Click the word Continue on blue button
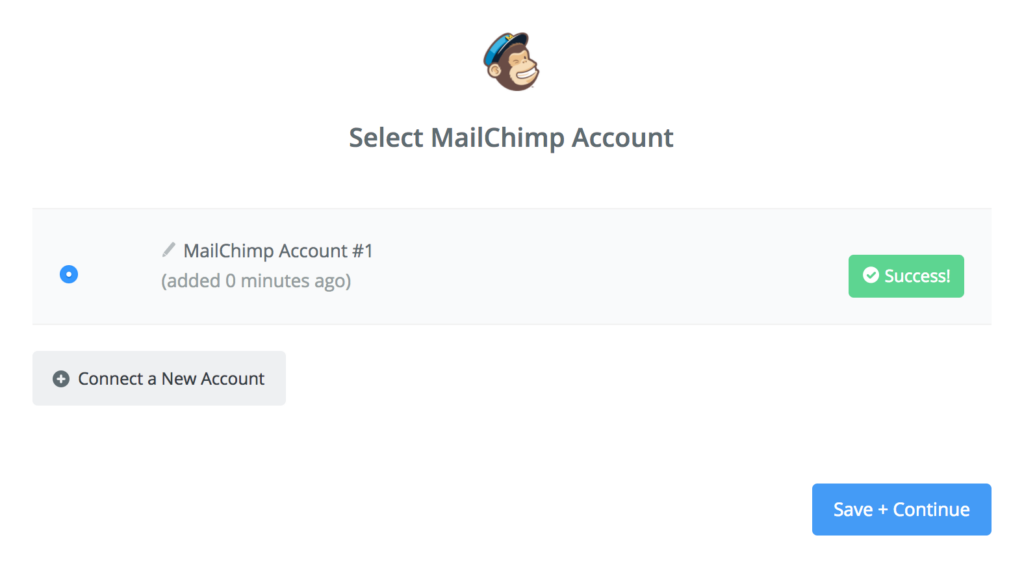1024x568 pixels. [931, 509]
